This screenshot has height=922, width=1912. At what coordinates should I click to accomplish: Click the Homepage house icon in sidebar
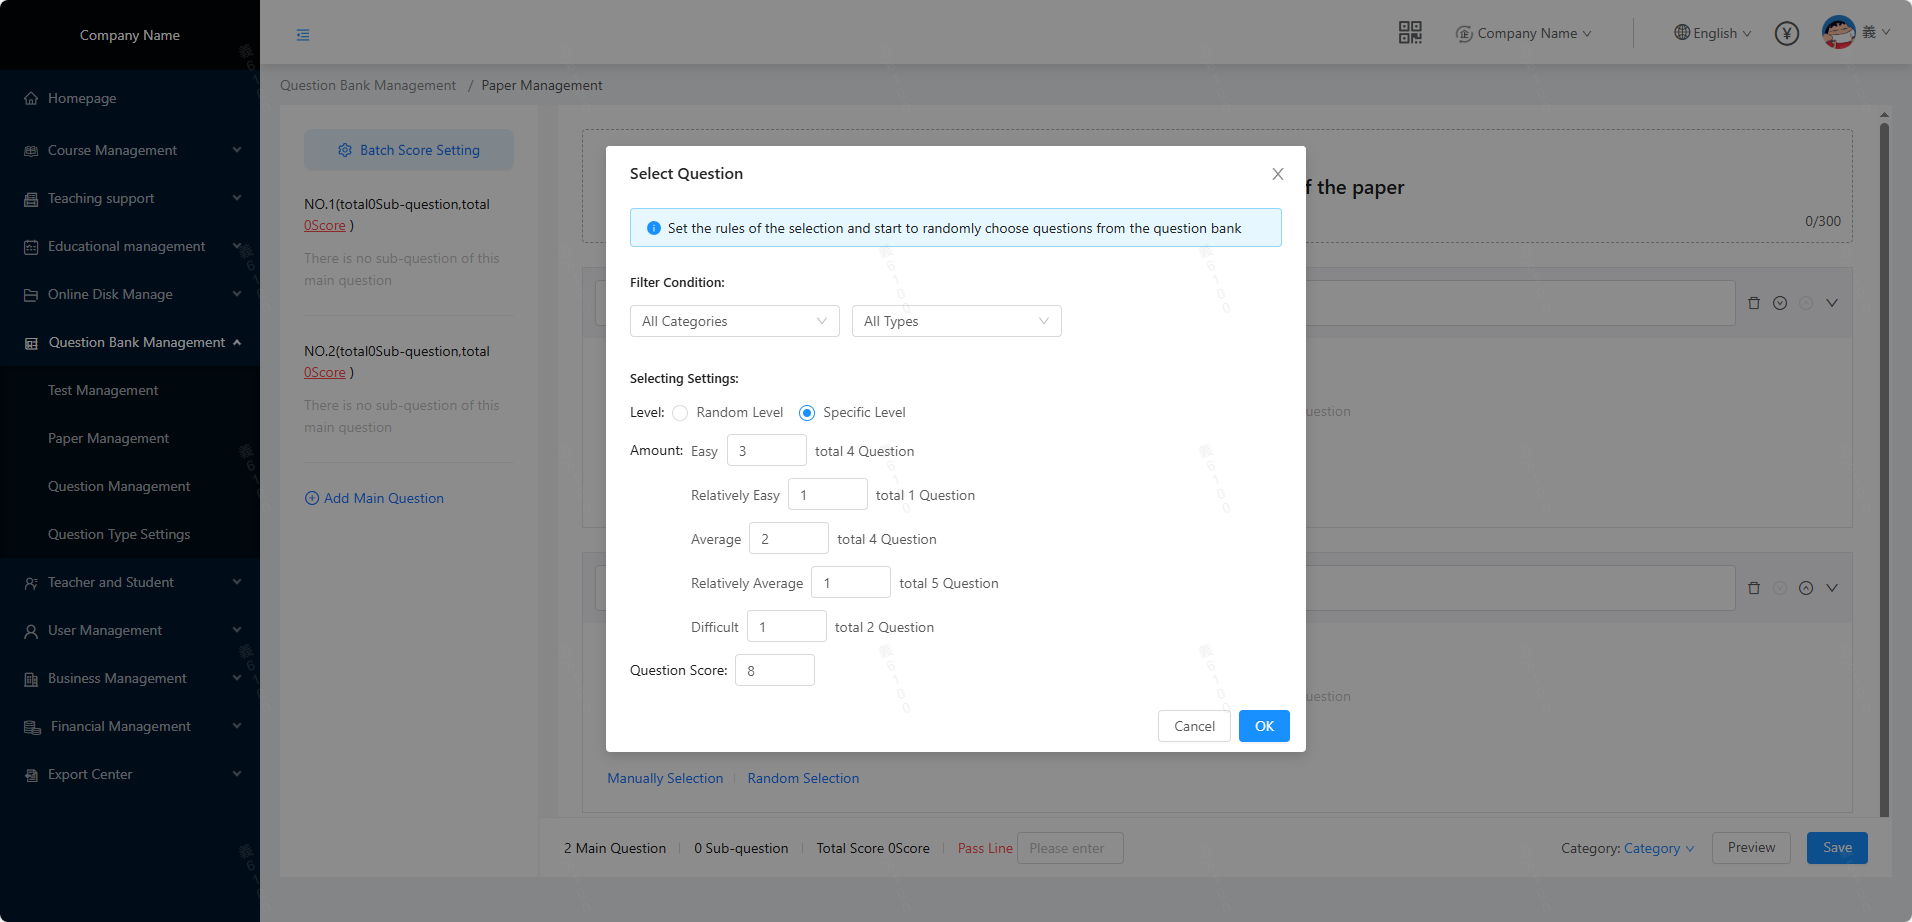tap(31, 99)
